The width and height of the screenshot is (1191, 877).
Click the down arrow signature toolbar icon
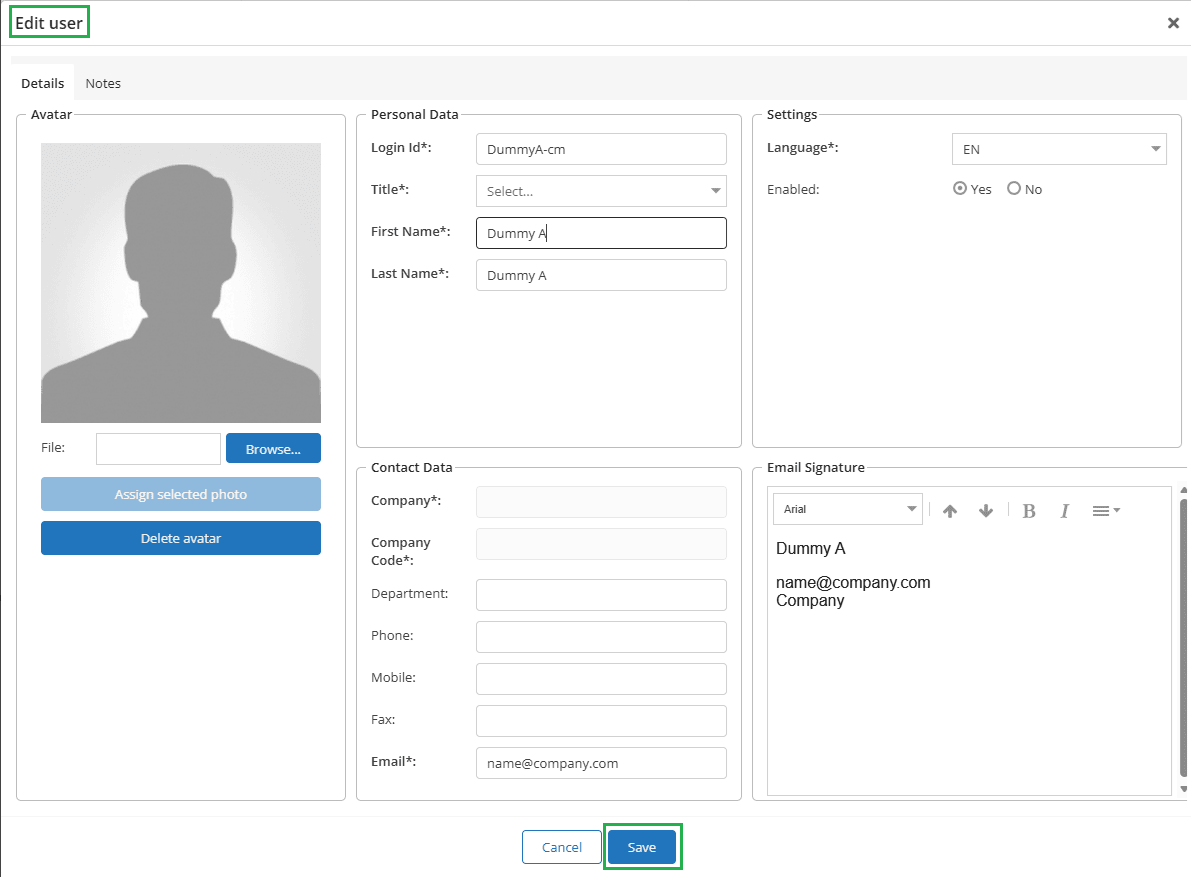(x=986, y=511)
